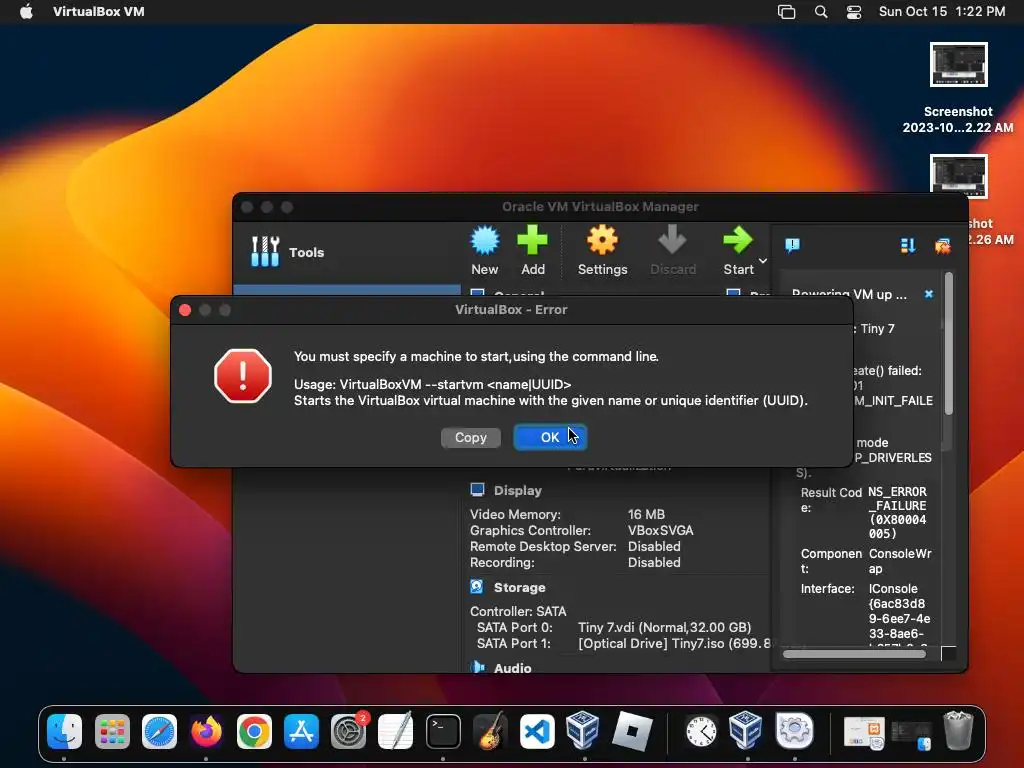Close the VirtualBox - Error dialog
Screen dimensions: 1024x768
[185, 310]
